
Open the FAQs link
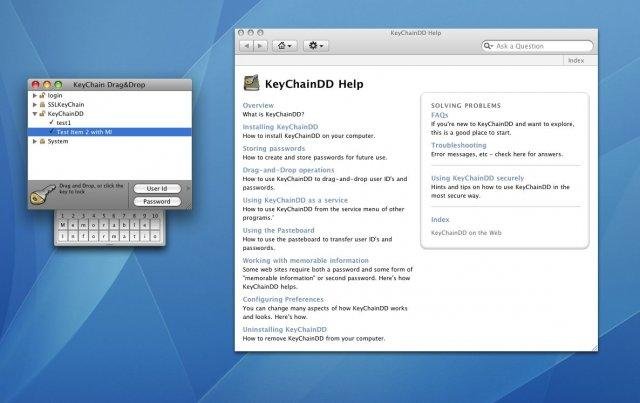point(440,115)
